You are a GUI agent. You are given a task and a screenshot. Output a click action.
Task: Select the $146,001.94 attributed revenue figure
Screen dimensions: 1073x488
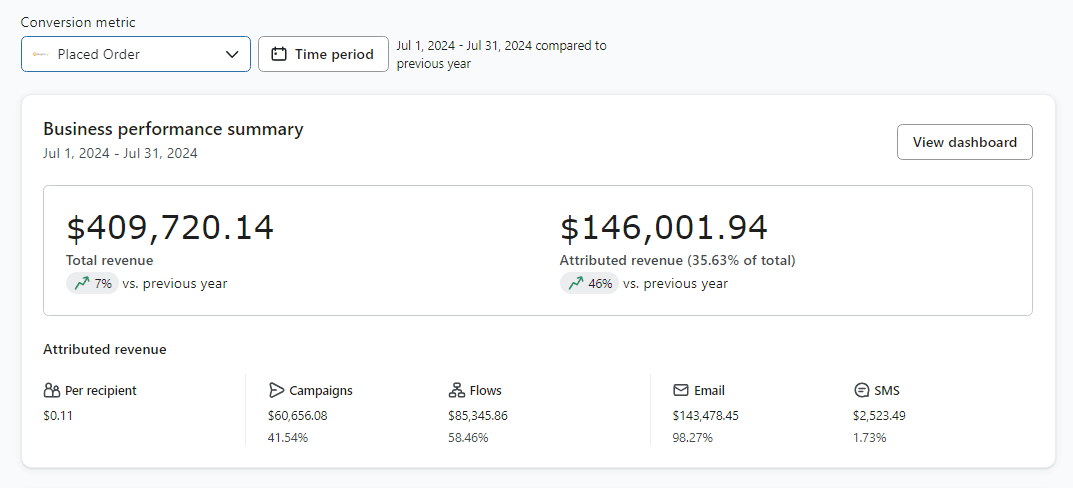[664, 228]
